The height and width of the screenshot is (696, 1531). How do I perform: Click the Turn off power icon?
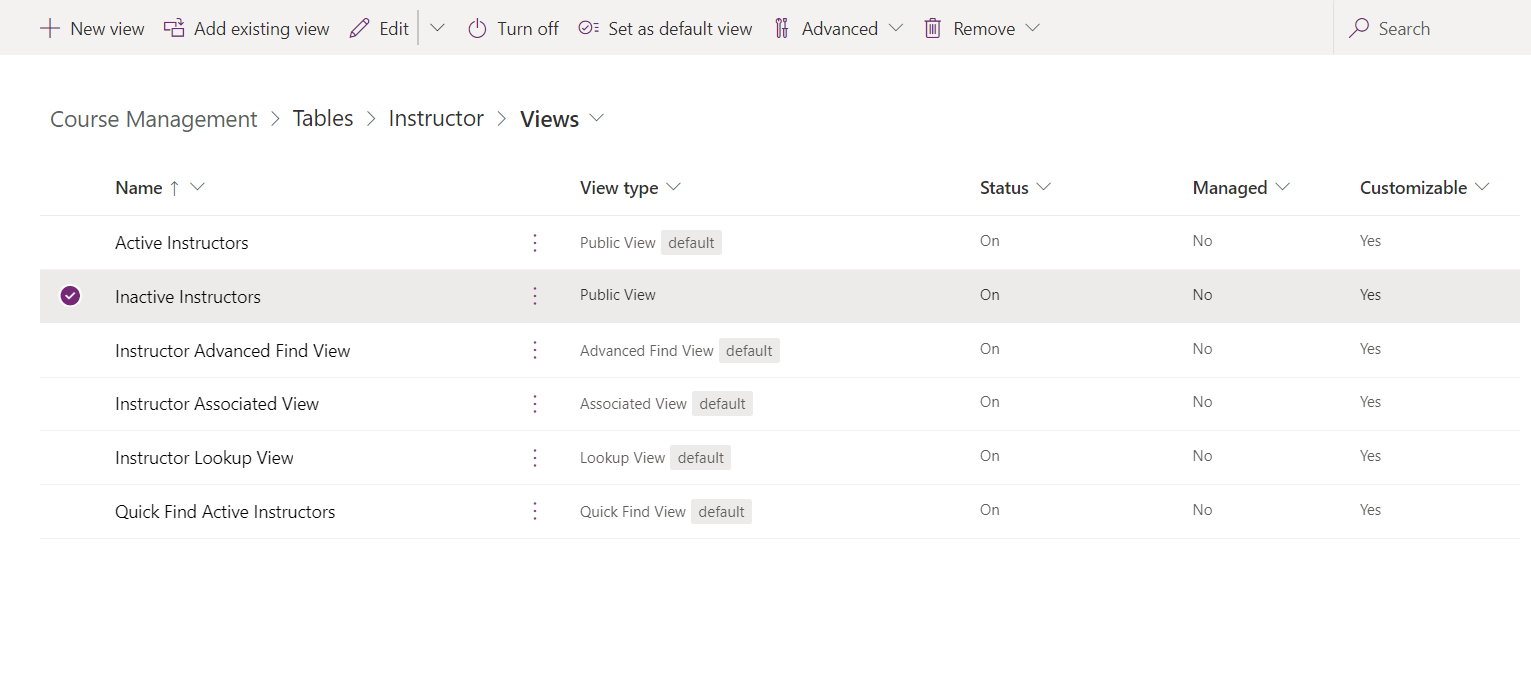[477, 29]
